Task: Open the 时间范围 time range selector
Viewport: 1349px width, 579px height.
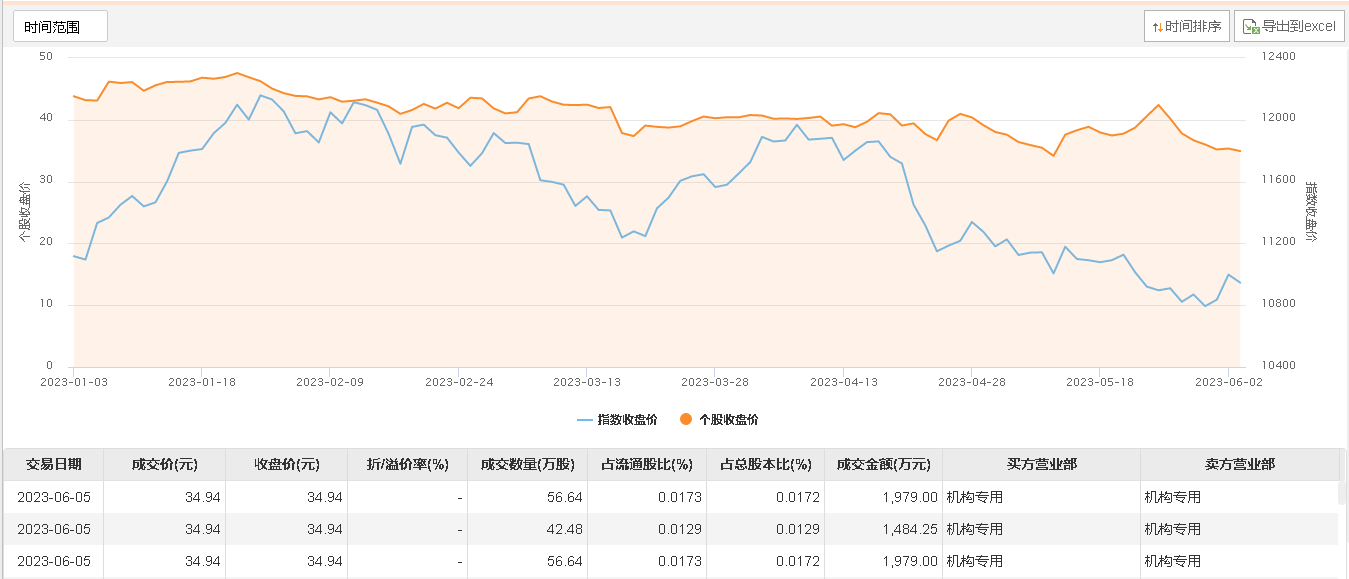Action: click(60, 27)
